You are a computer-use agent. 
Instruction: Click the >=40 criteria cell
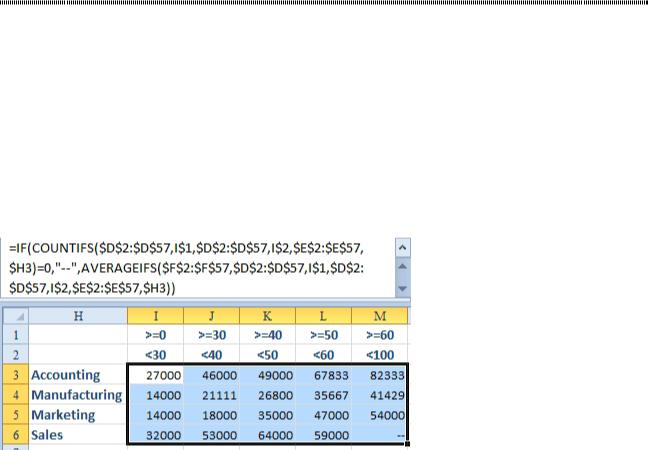(267, 335)
